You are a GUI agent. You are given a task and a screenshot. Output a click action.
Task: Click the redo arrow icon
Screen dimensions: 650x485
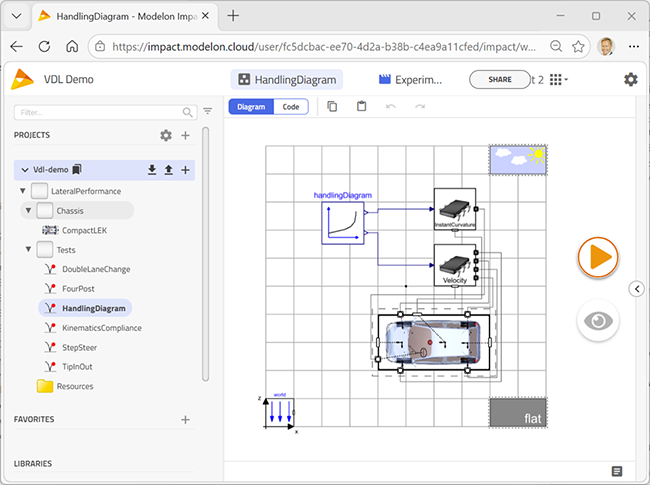pos(420,107)
